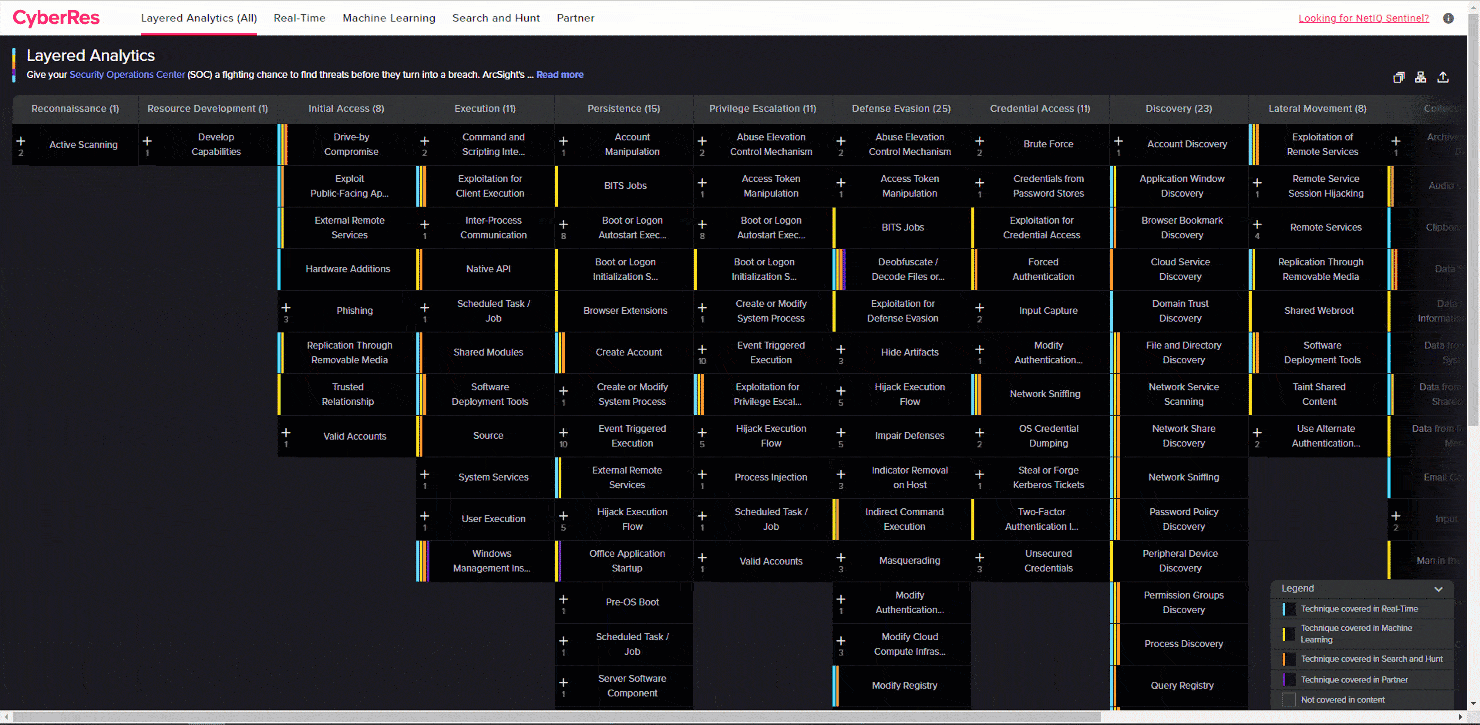Click the export upload icon
1480x725 pixels.
coord(1443,78)
